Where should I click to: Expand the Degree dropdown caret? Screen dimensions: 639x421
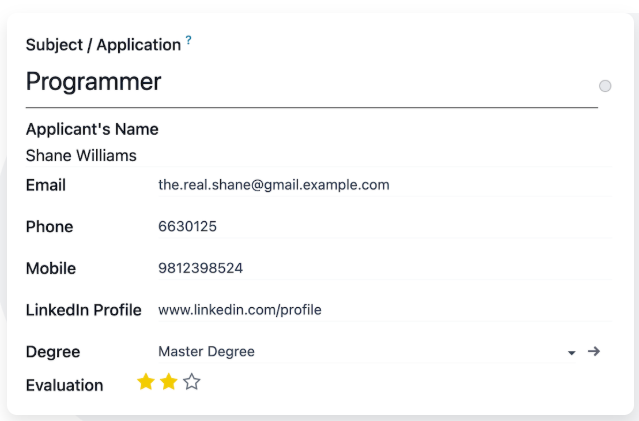(x=572, y=352)
